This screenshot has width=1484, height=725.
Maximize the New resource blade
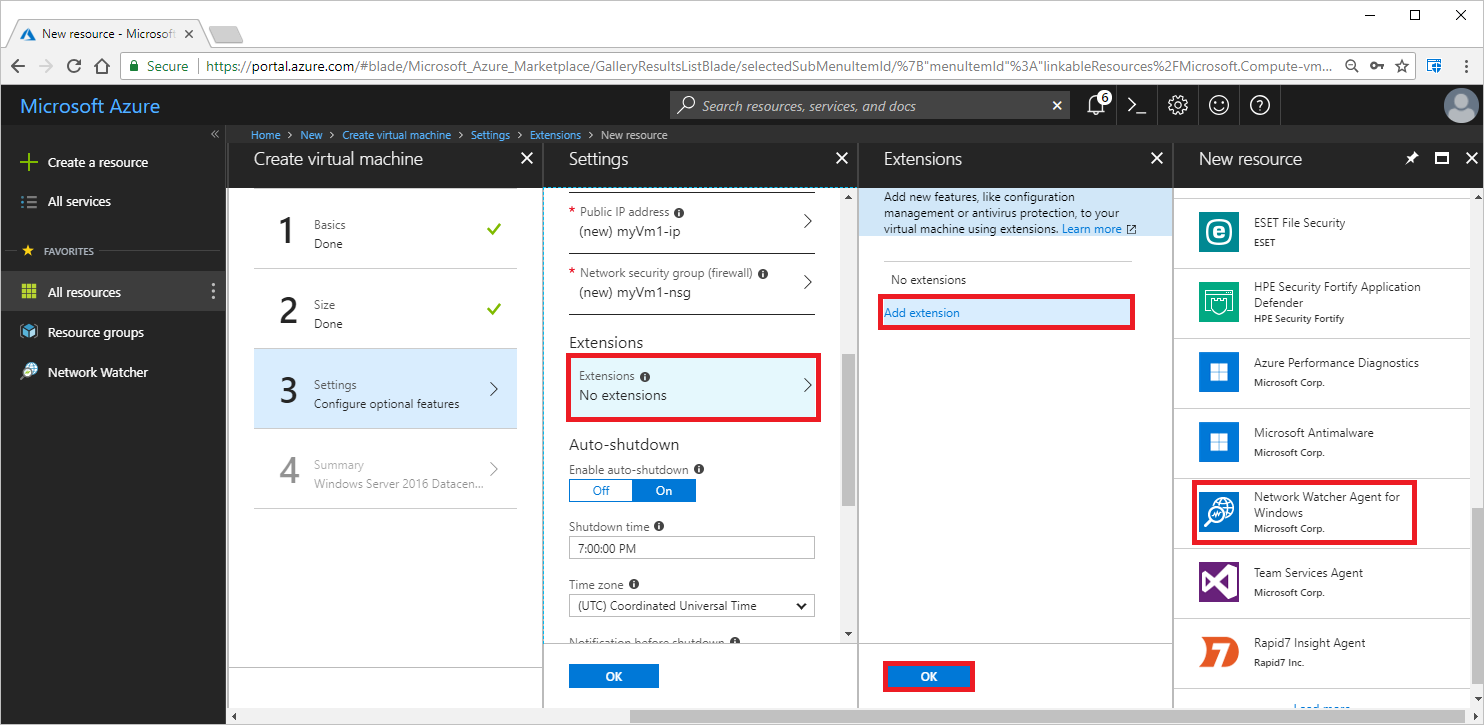pos(1442,158)
